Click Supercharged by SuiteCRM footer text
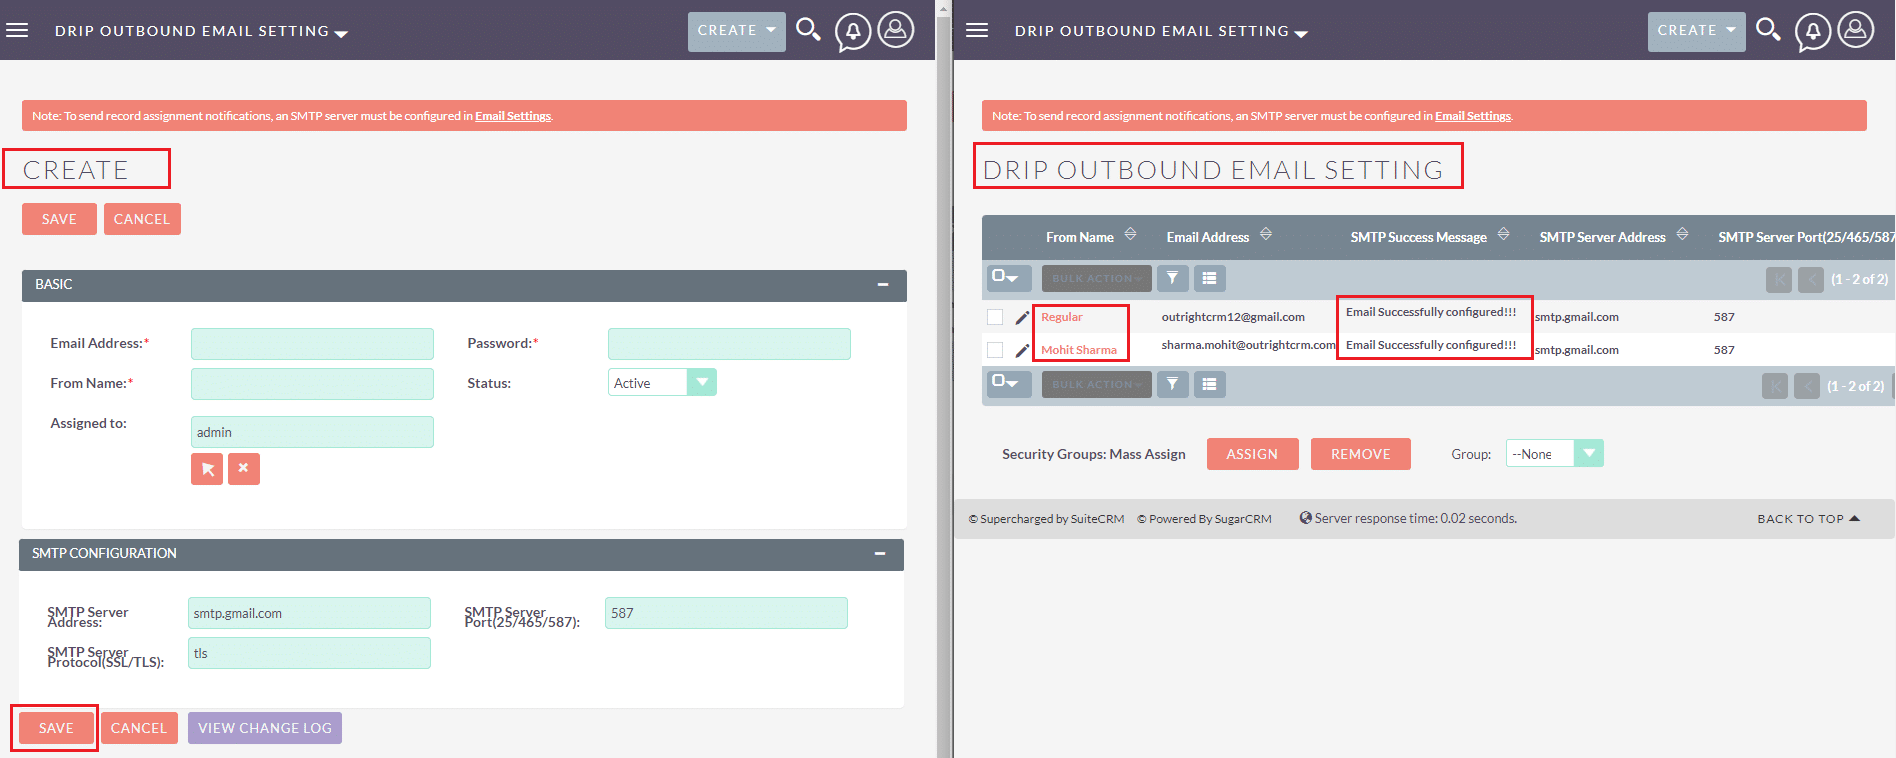The width and height of the screenshot is (1896, 758). click(1046, 519)
